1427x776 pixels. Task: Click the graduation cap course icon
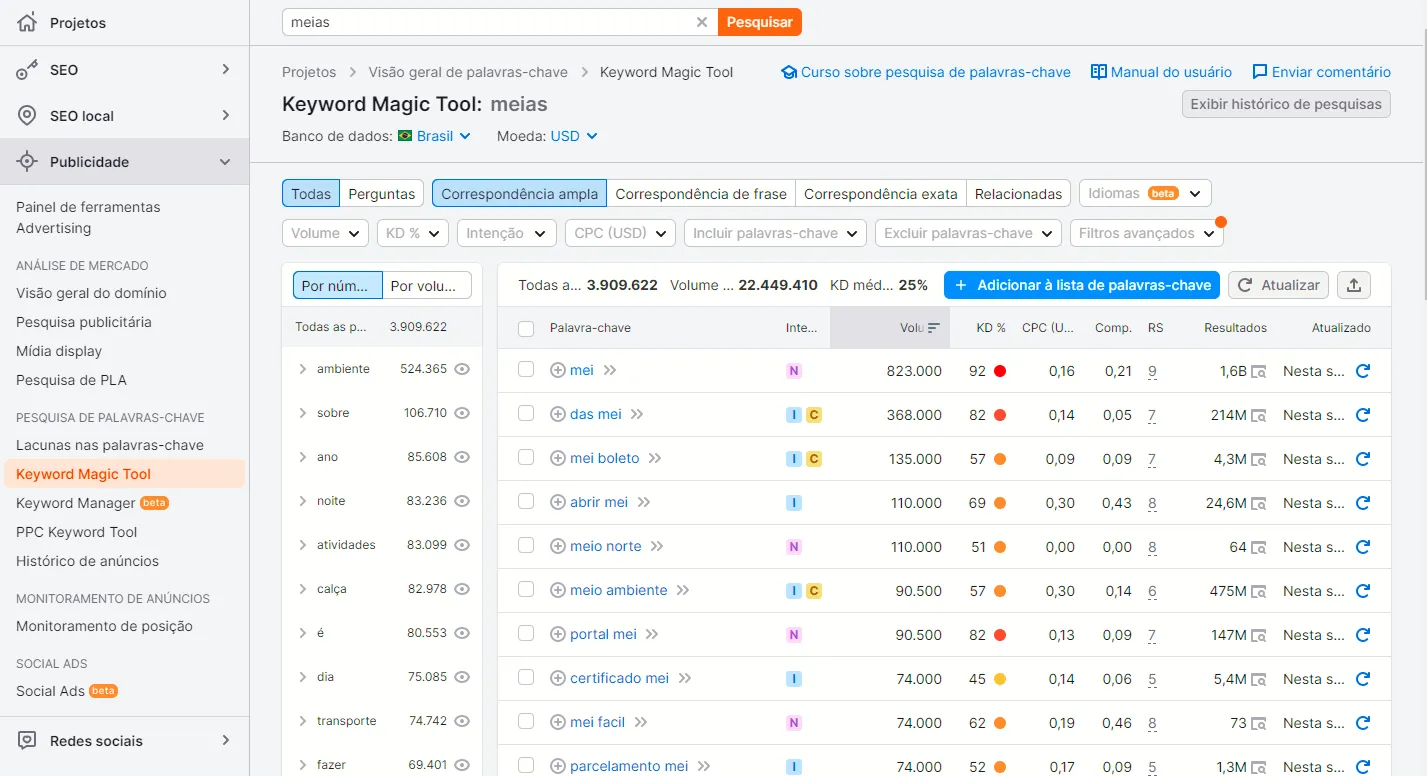(x=789, y=72)
